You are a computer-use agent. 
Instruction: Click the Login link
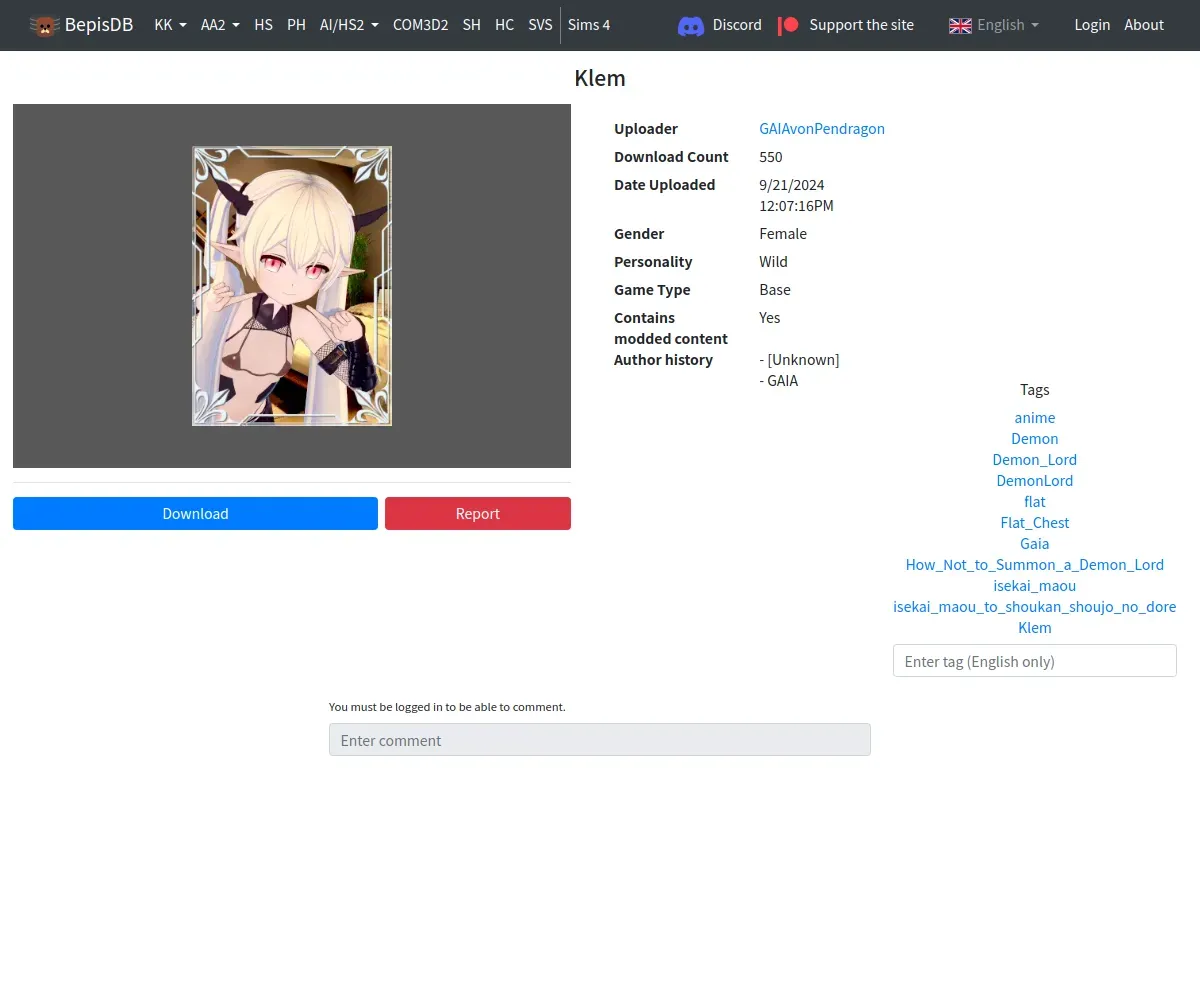[x=1092, y=25]
